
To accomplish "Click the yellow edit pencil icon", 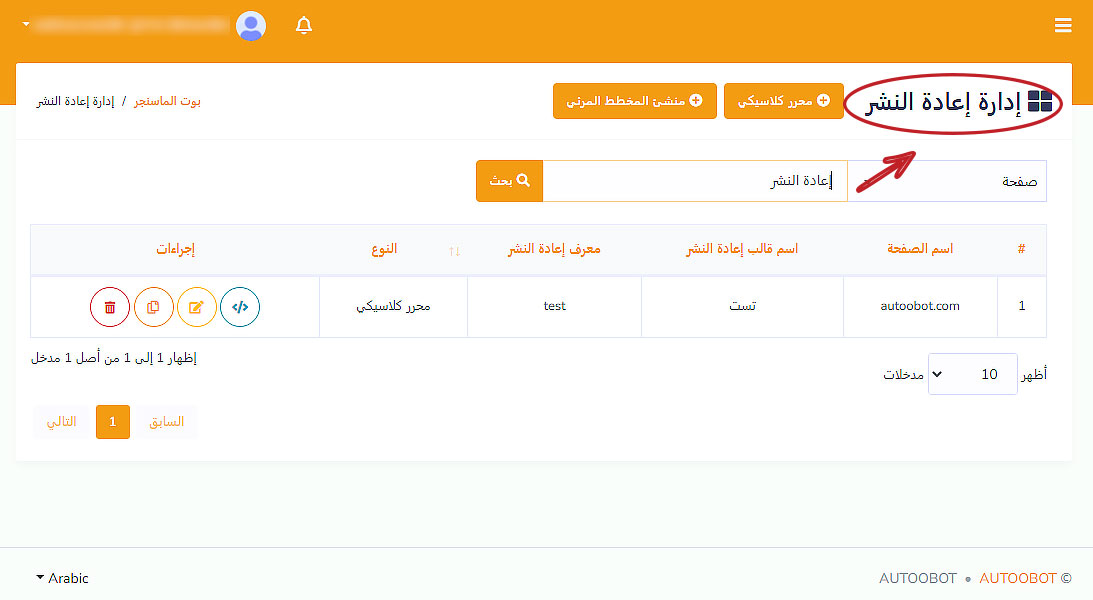I will (197, 307).
